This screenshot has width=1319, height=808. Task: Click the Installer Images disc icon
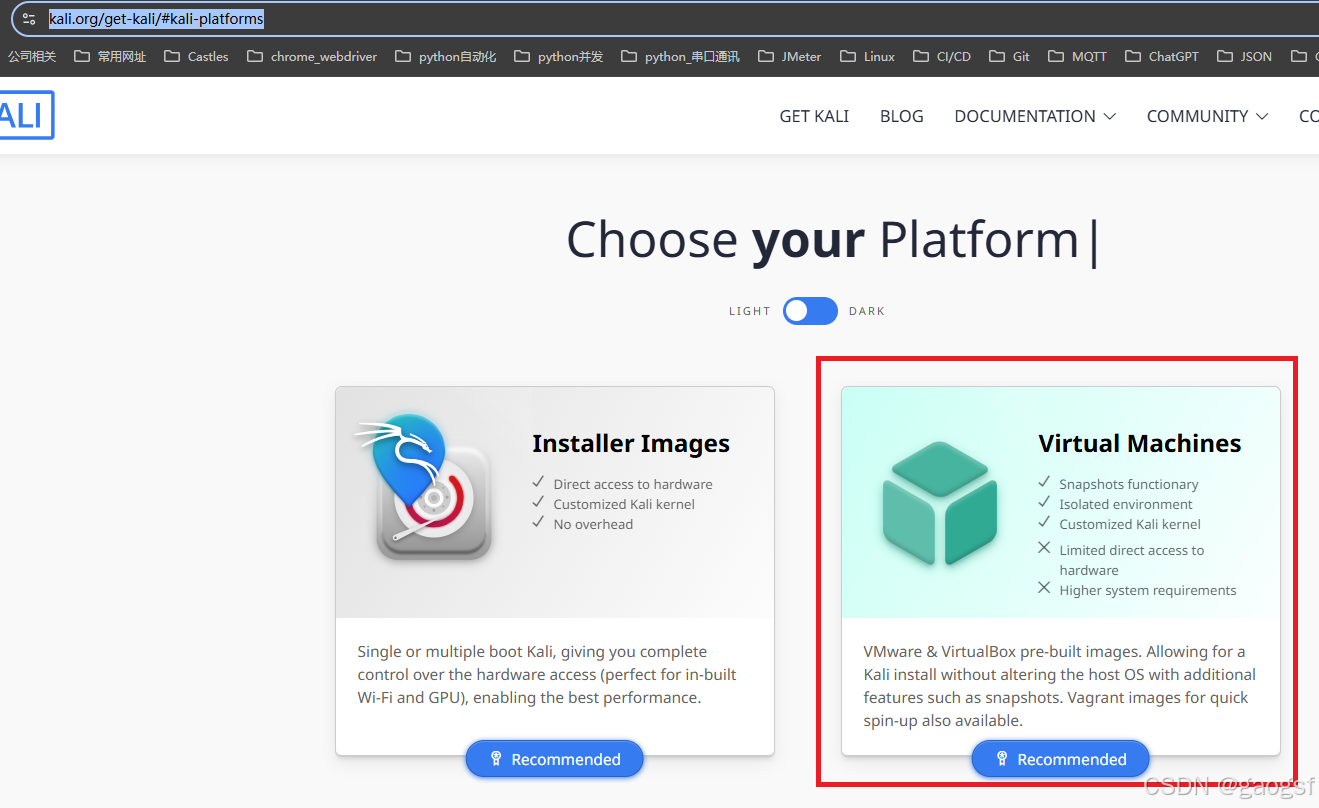tap(426, 487)
